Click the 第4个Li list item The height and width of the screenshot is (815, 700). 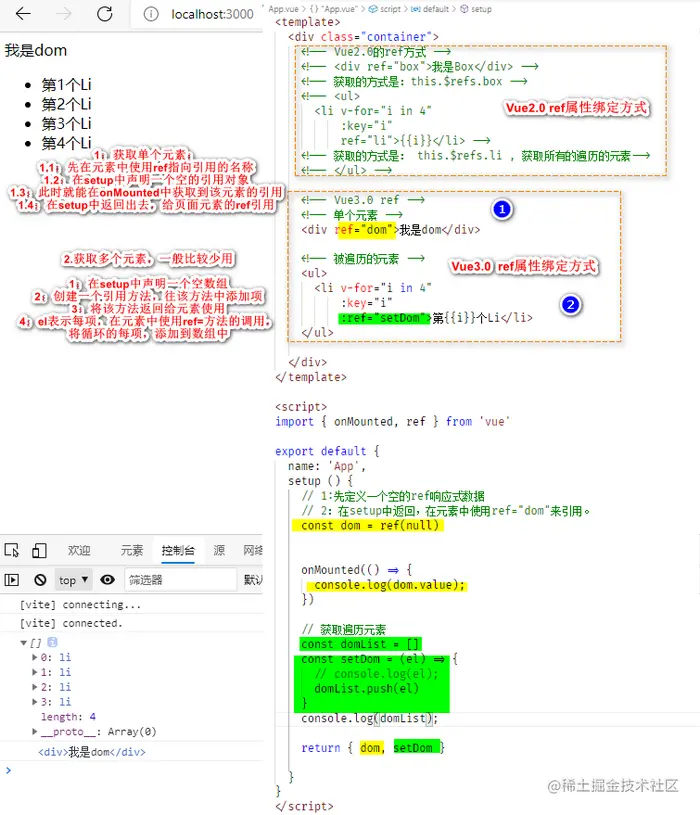(67, 142)
